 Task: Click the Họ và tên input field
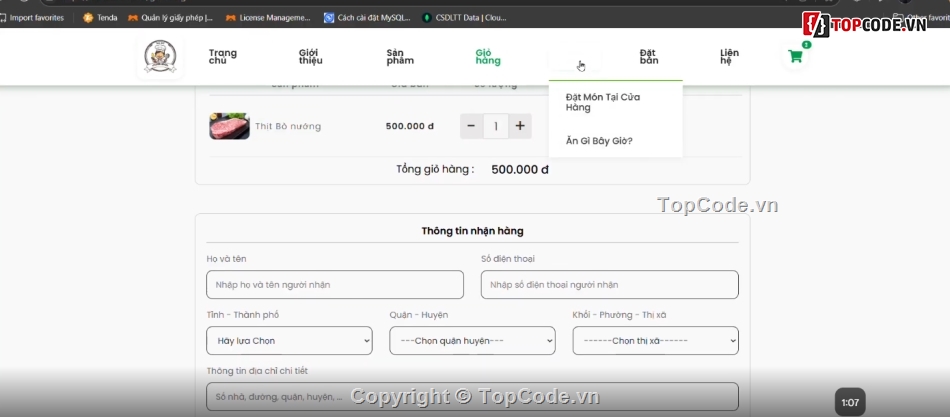[x=335, y=285]
